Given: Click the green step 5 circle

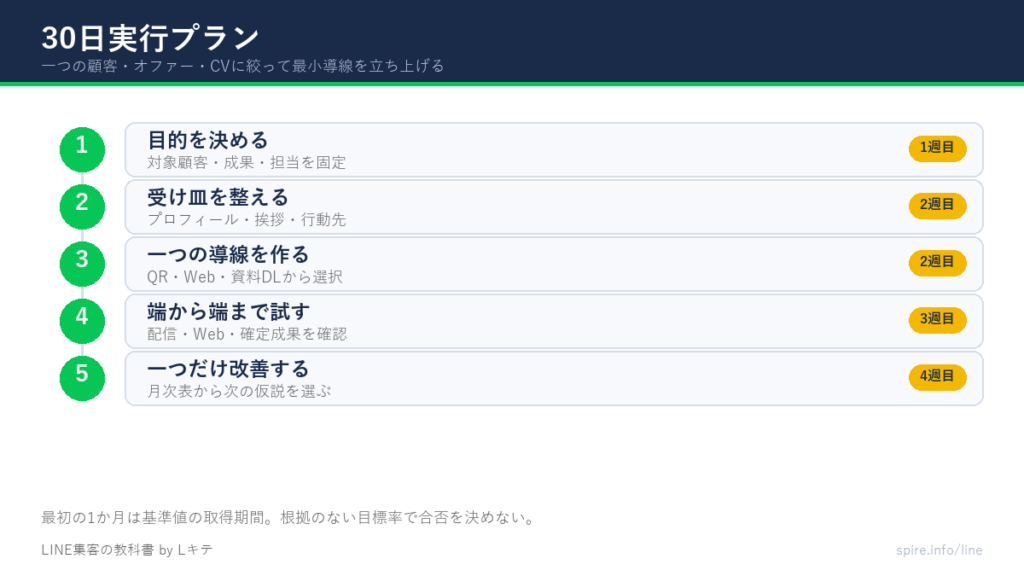Looking at the screenshot, I should point(82,378).
